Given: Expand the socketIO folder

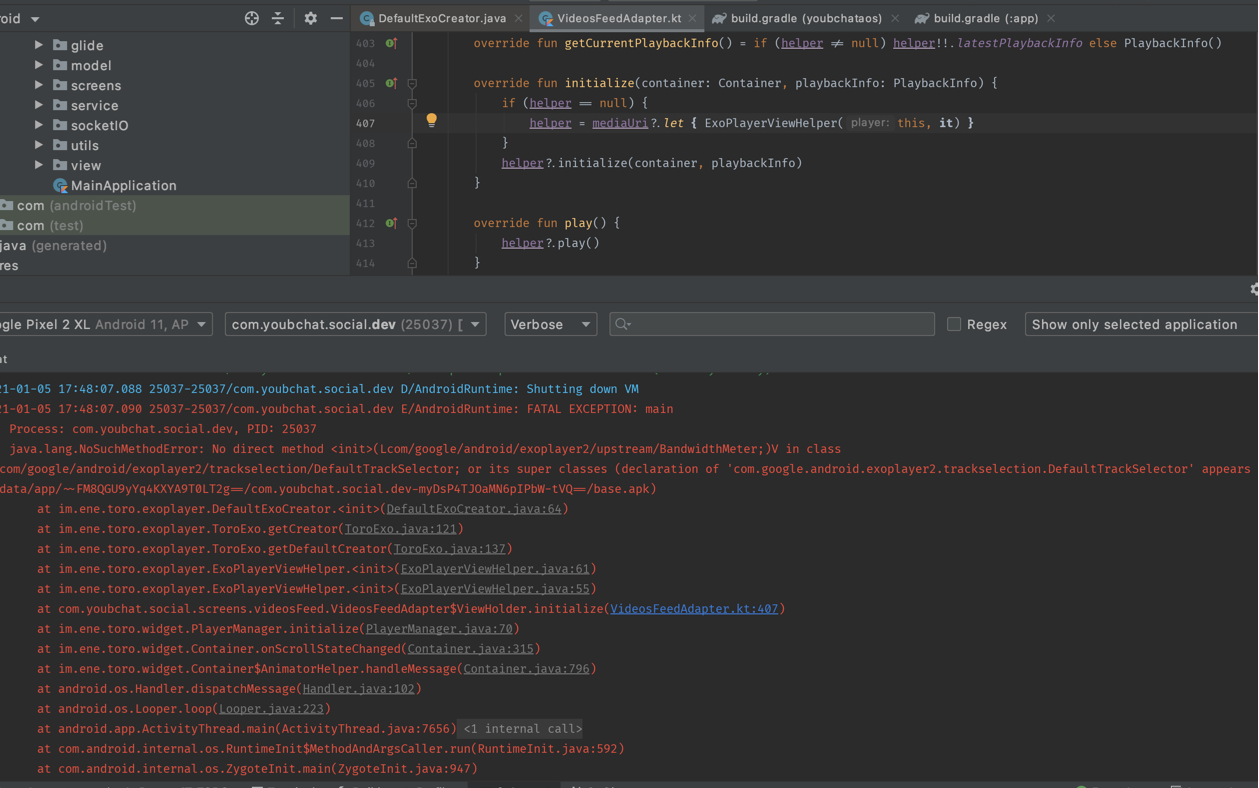Looking at the screenshot, I should (39, 125).
